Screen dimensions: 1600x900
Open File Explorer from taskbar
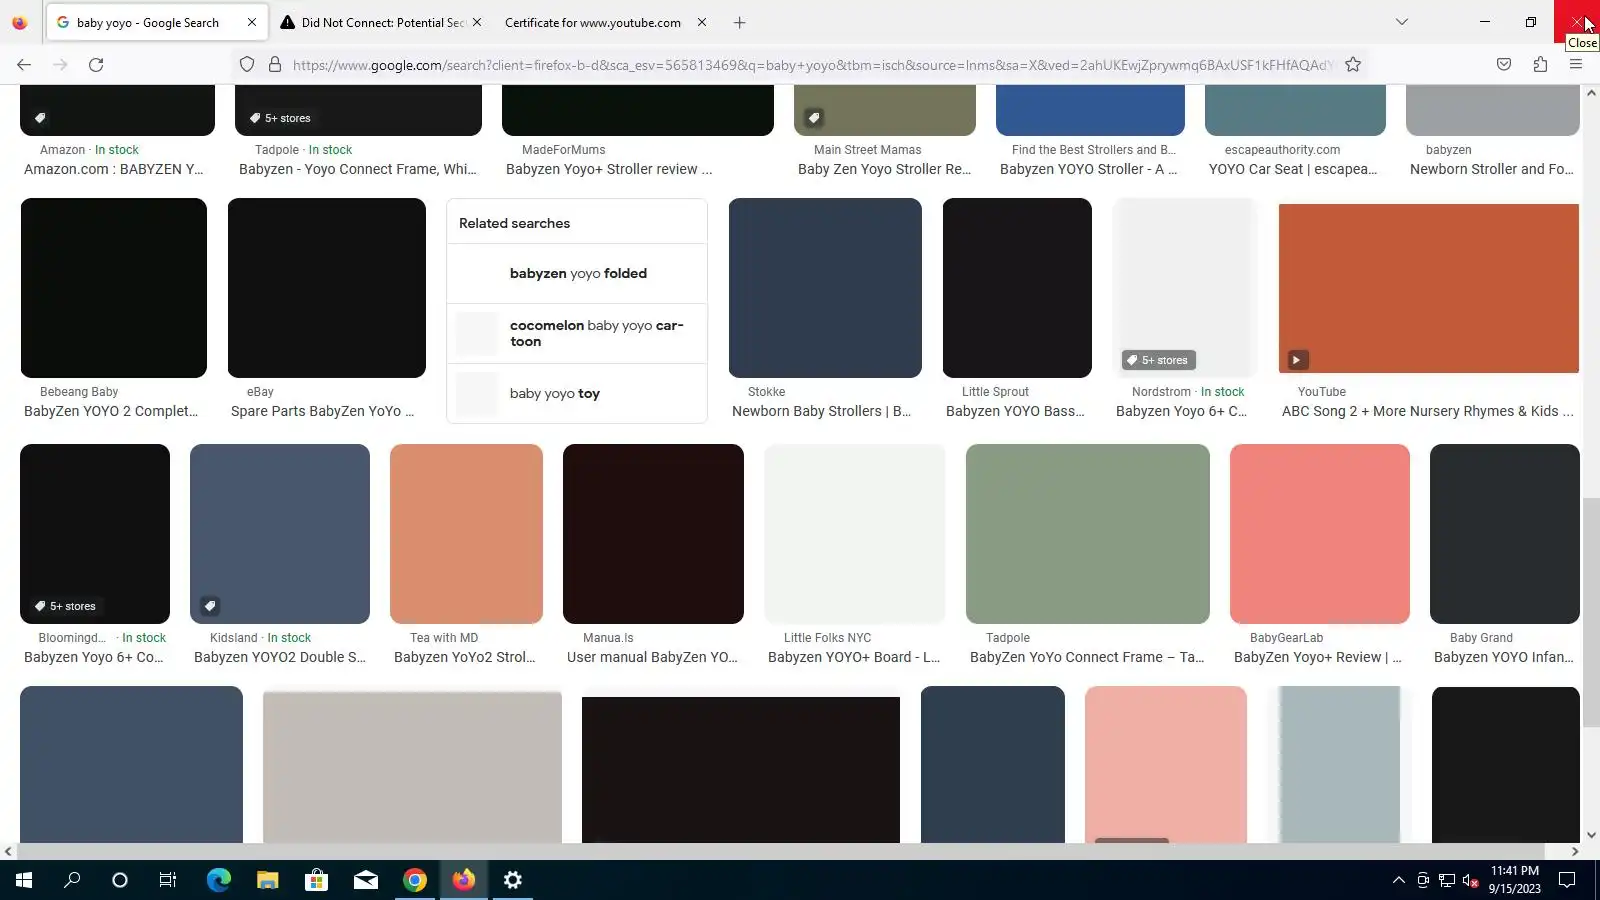tap(267, 880)
